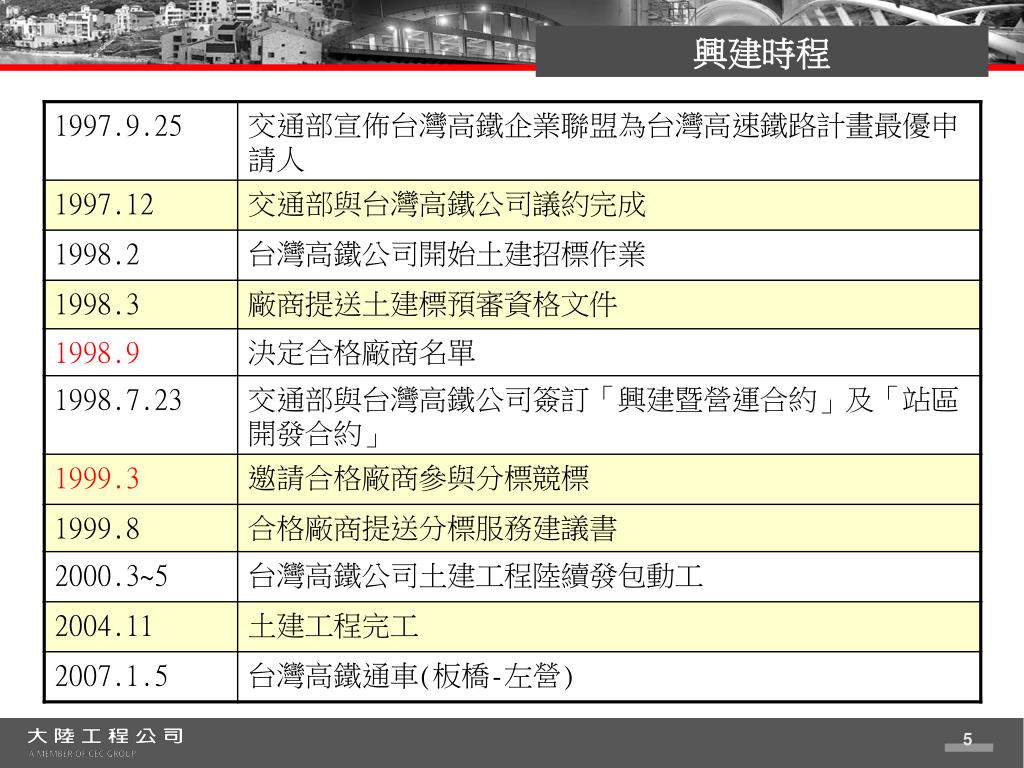Image resolution: width=1024 pixels, height=768 pixels.
Task: Click the text 交通部宣佈台灣高鐵企業聯盟 row
Action: click(602, 142)
